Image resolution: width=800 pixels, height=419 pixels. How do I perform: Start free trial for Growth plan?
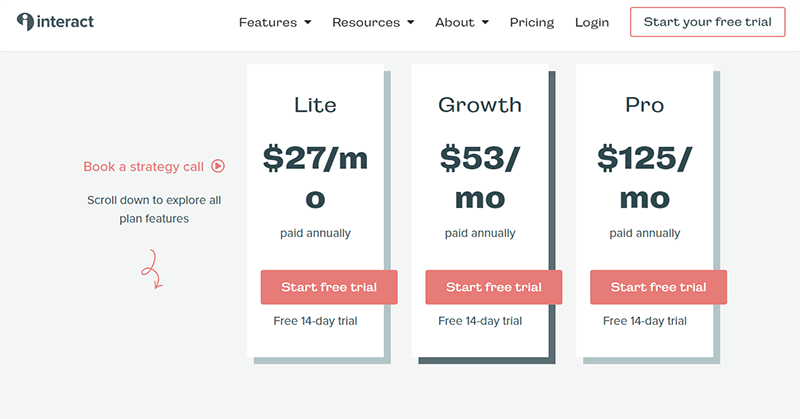(x=494, y=287)
